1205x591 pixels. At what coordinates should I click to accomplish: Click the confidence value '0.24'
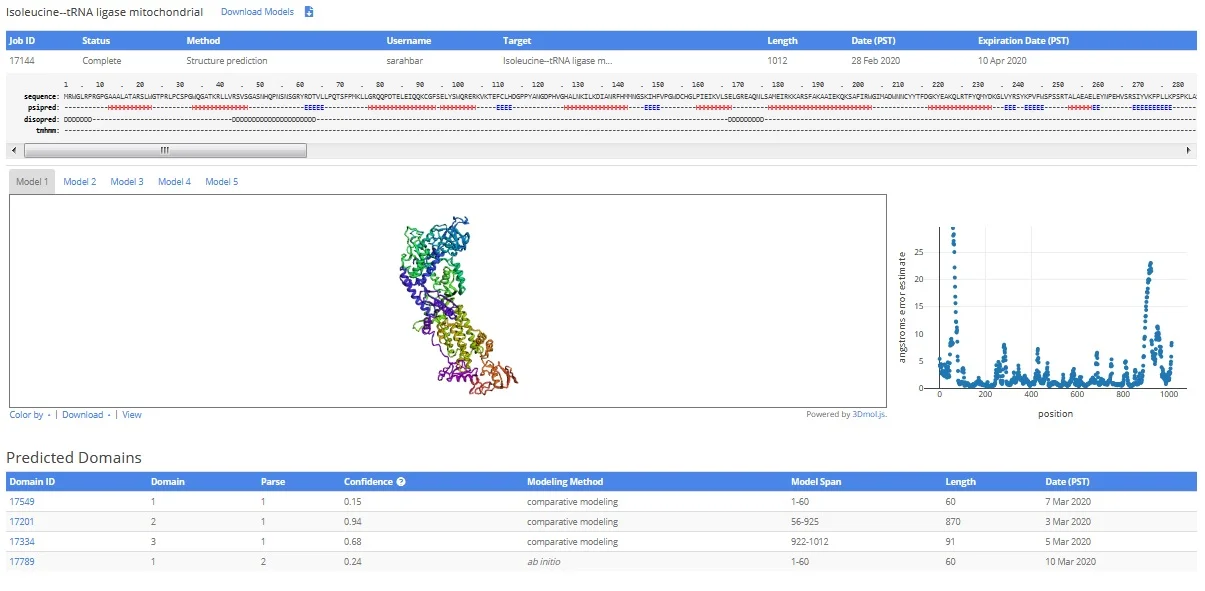354,561
